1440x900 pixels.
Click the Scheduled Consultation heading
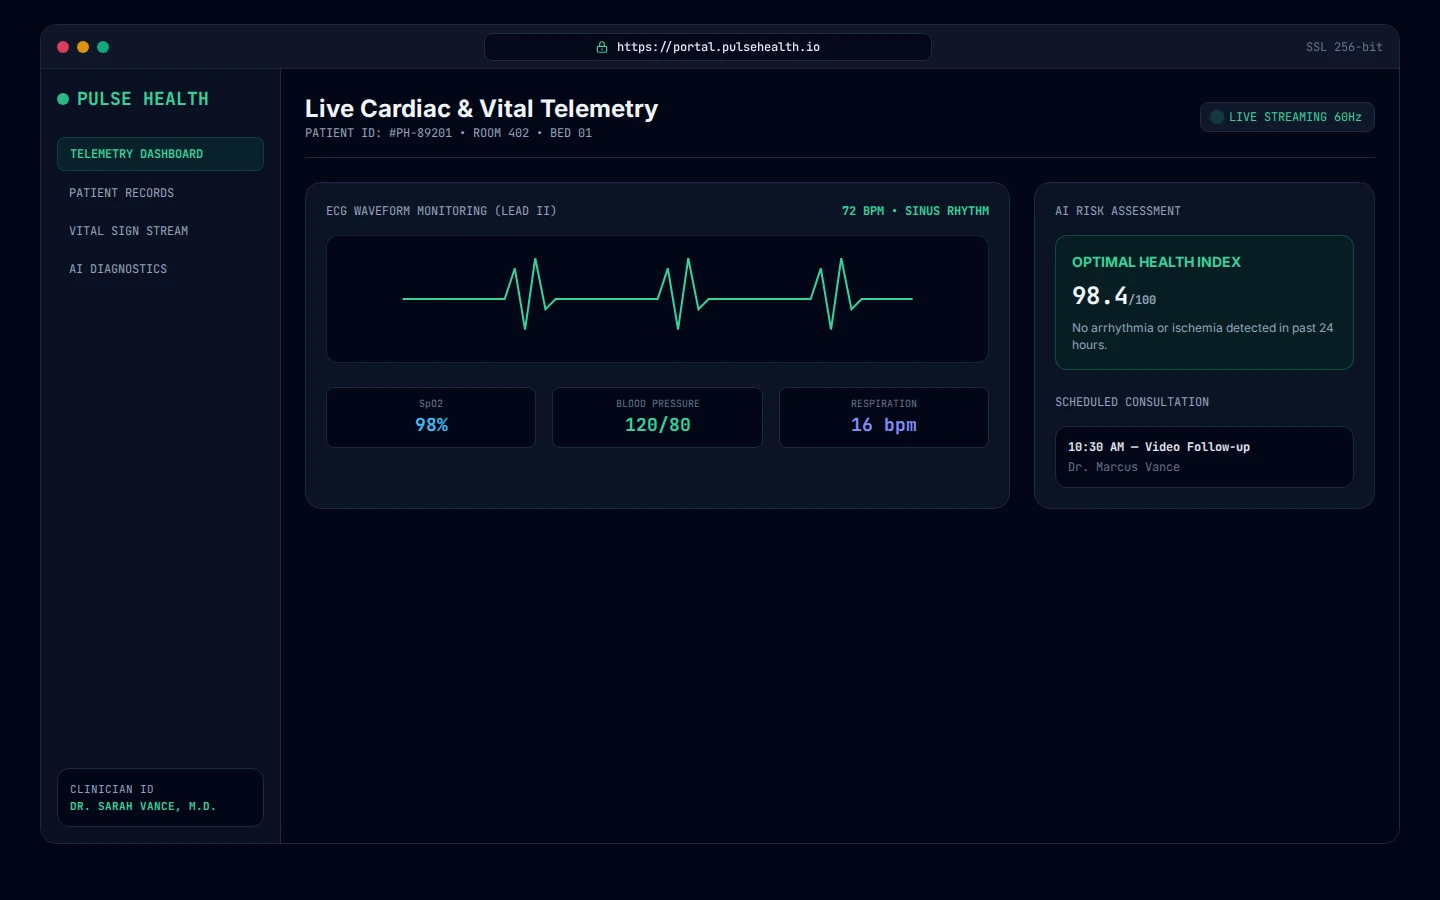[1132, 402]
